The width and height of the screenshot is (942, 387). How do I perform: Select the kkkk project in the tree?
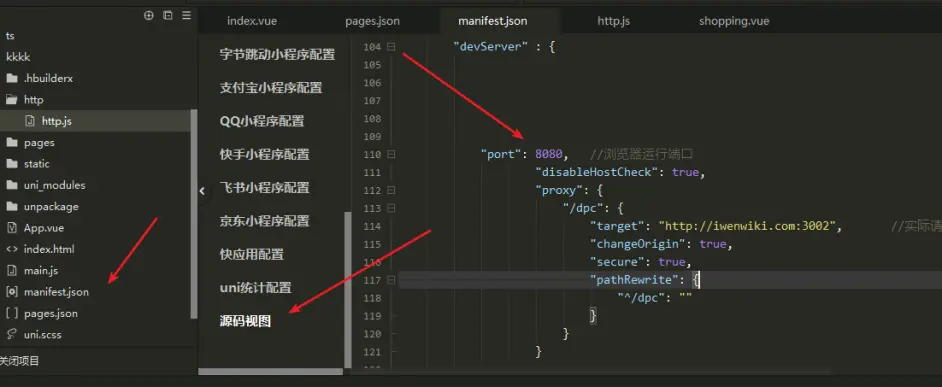(x=18, y=56)
